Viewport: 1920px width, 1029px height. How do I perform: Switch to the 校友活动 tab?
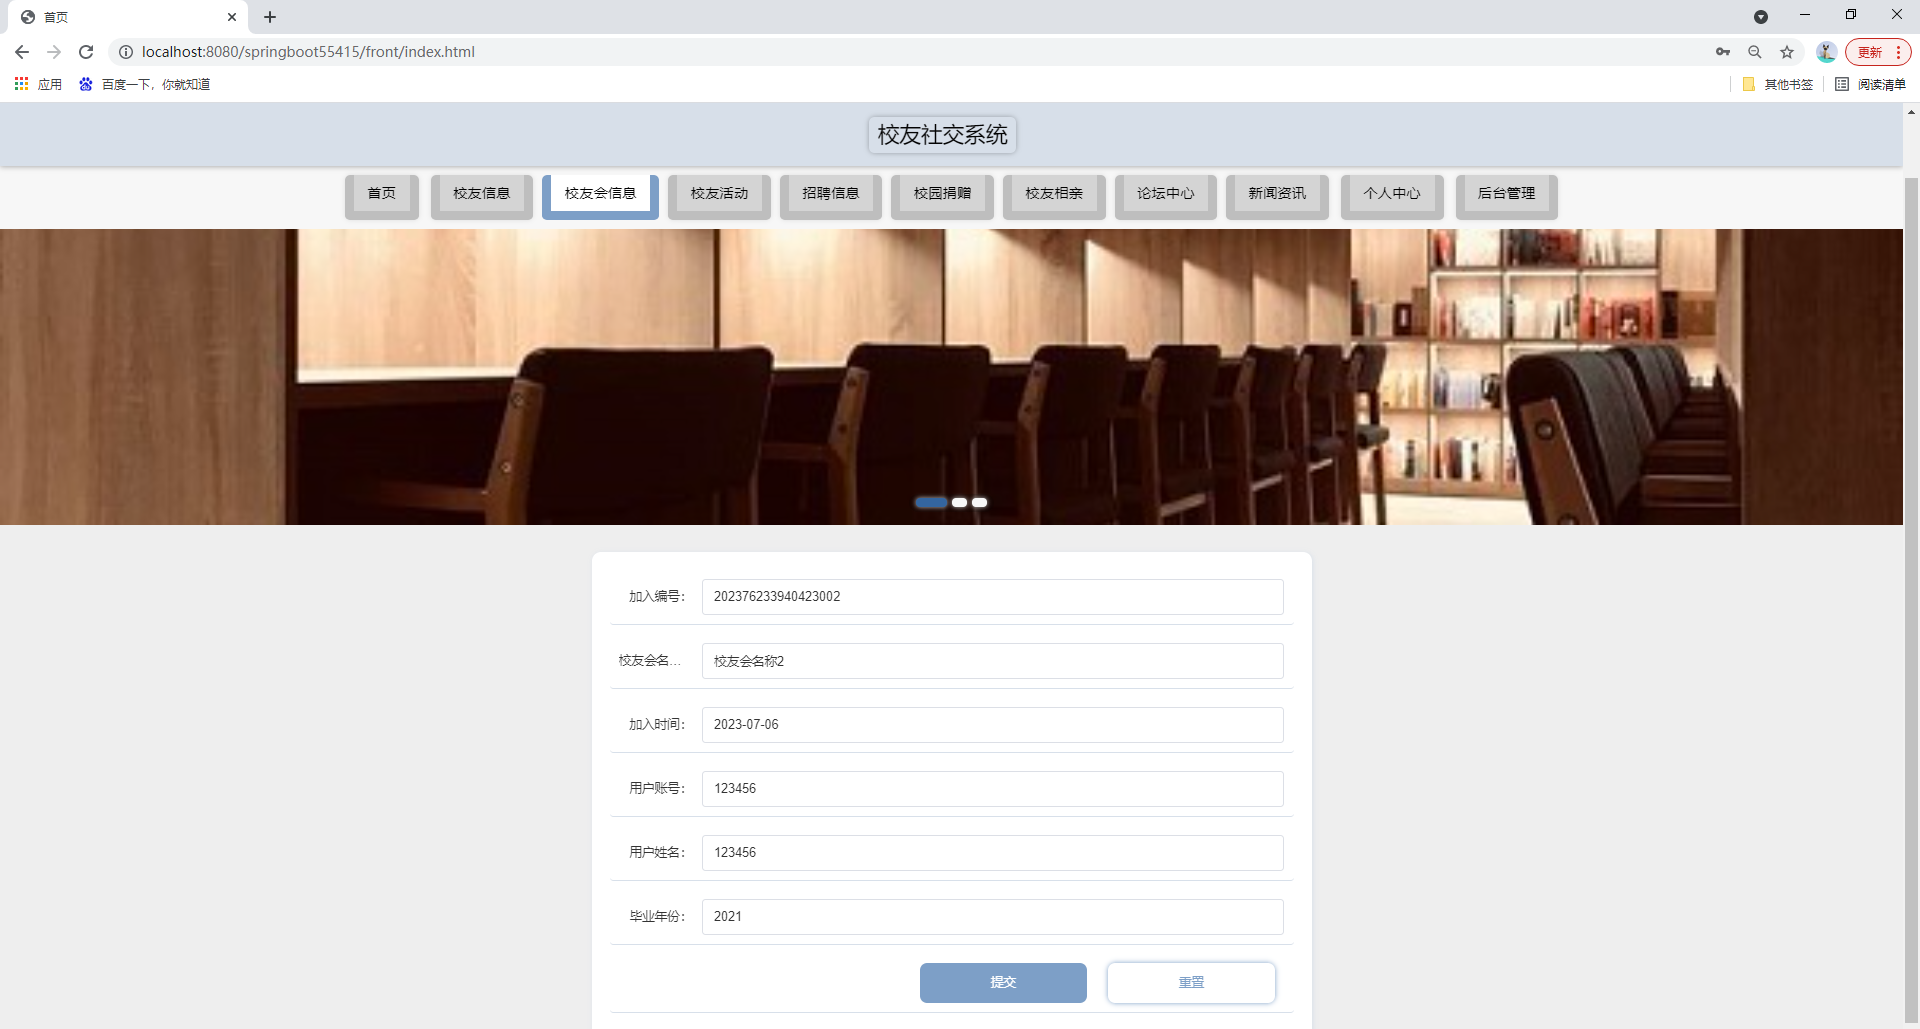[x=718, y=194]
